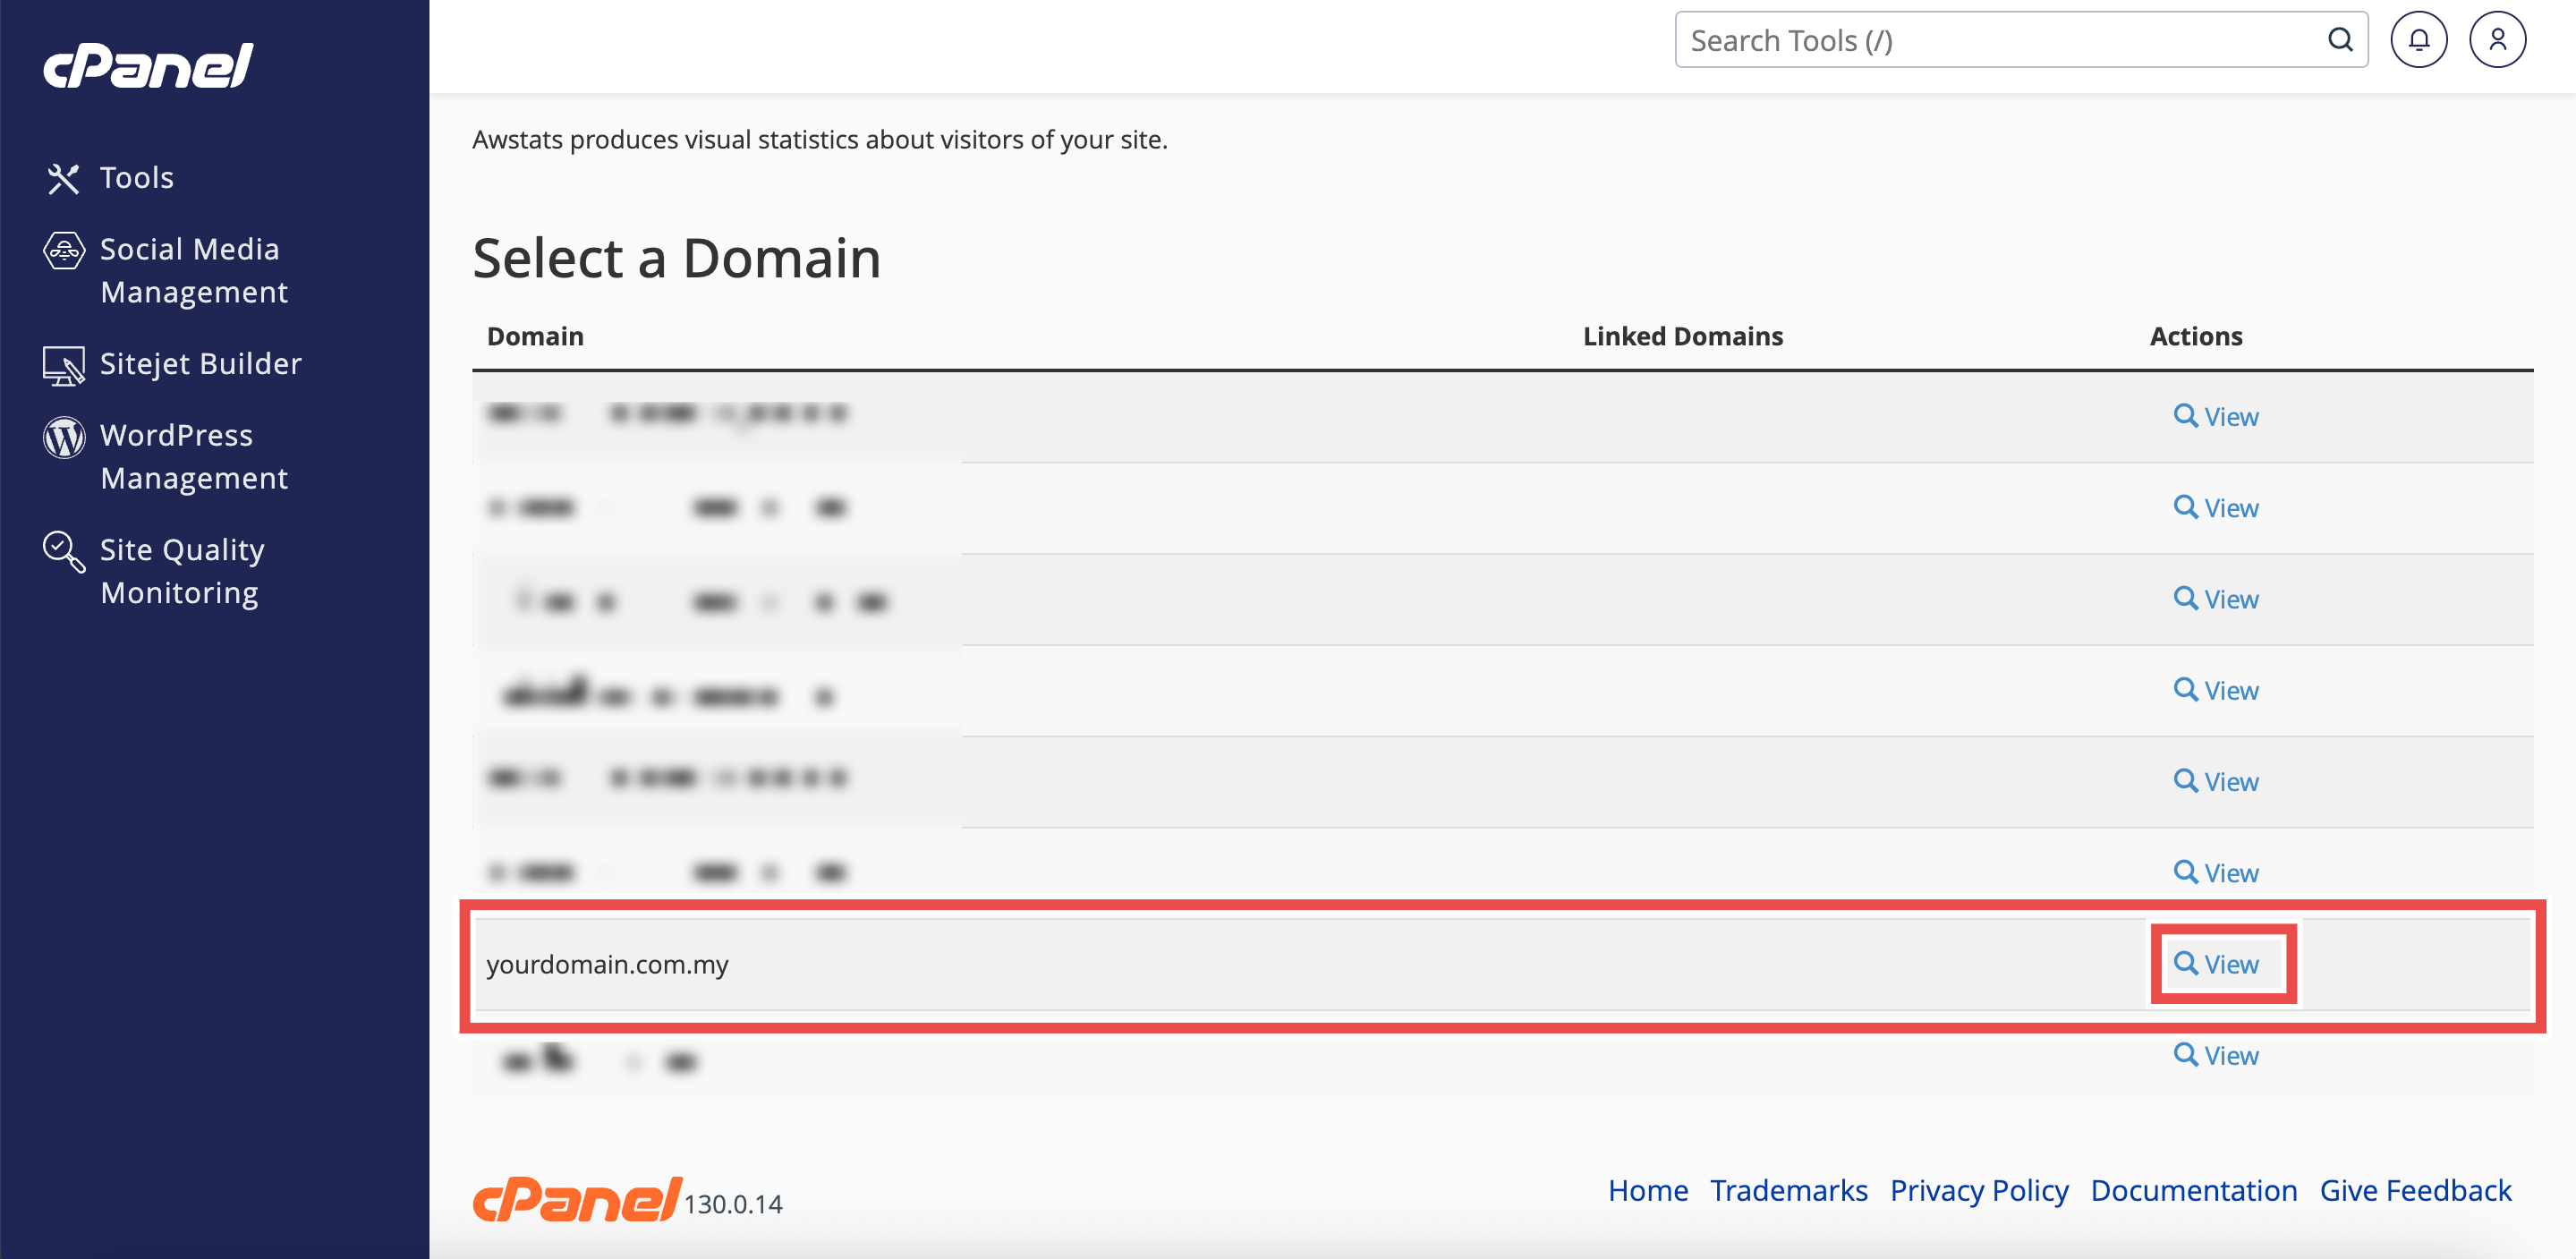Viewport: 2576px width, 1259px height.
Task: Click View in the last domain row
Action: click(x=2216, y=1055)
